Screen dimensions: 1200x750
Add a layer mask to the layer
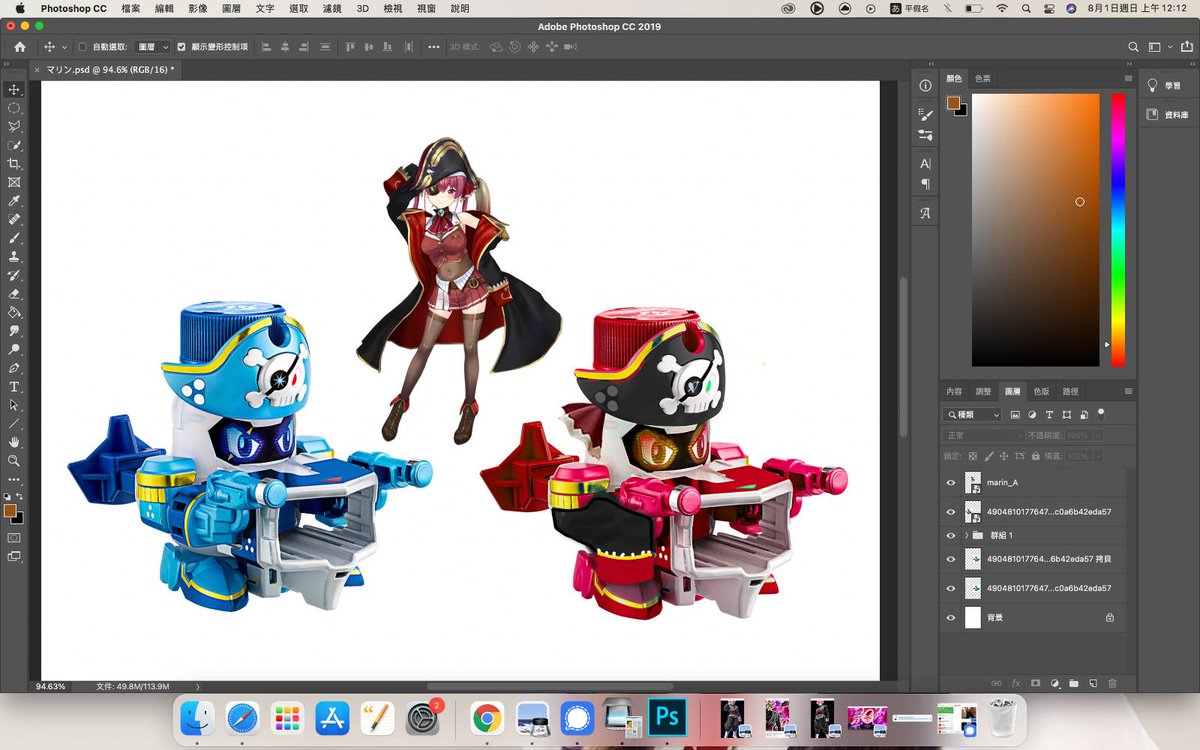click(x=1035, y=683)
